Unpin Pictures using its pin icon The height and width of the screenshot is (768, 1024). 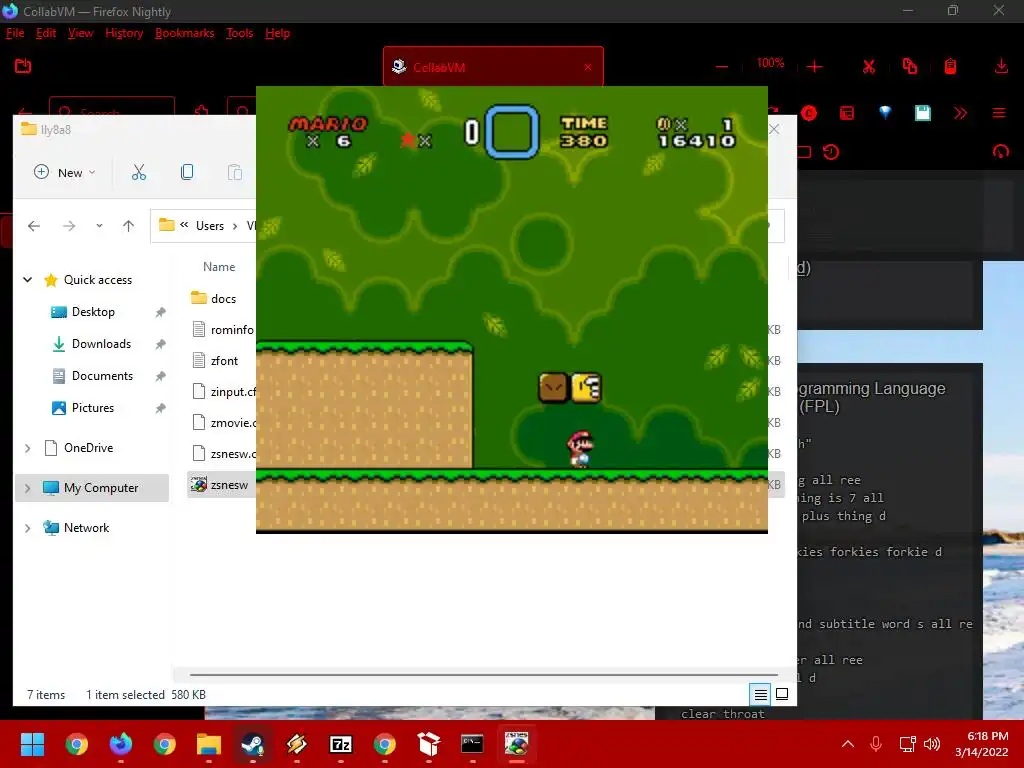[161, 408]
